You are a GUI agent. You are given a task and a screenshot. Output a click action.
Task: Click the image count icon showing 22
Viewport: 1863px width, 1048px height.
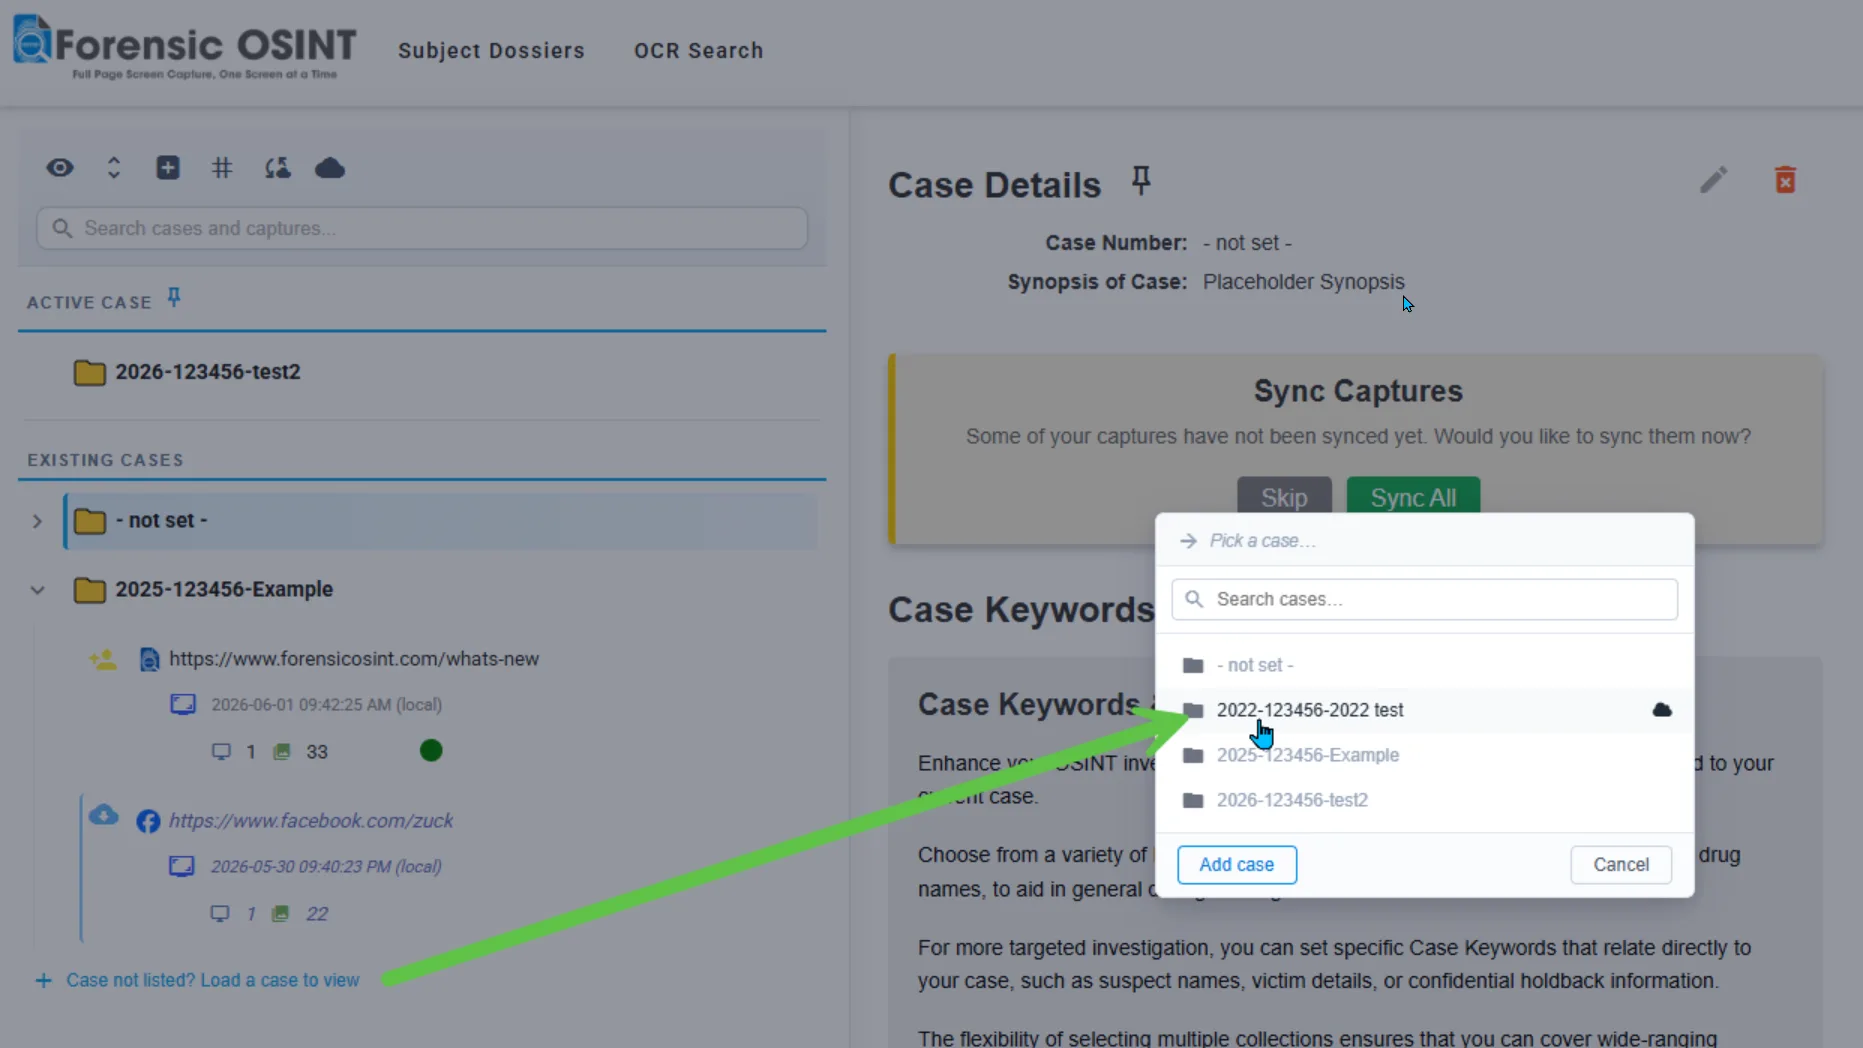click(x=281, y=914)
